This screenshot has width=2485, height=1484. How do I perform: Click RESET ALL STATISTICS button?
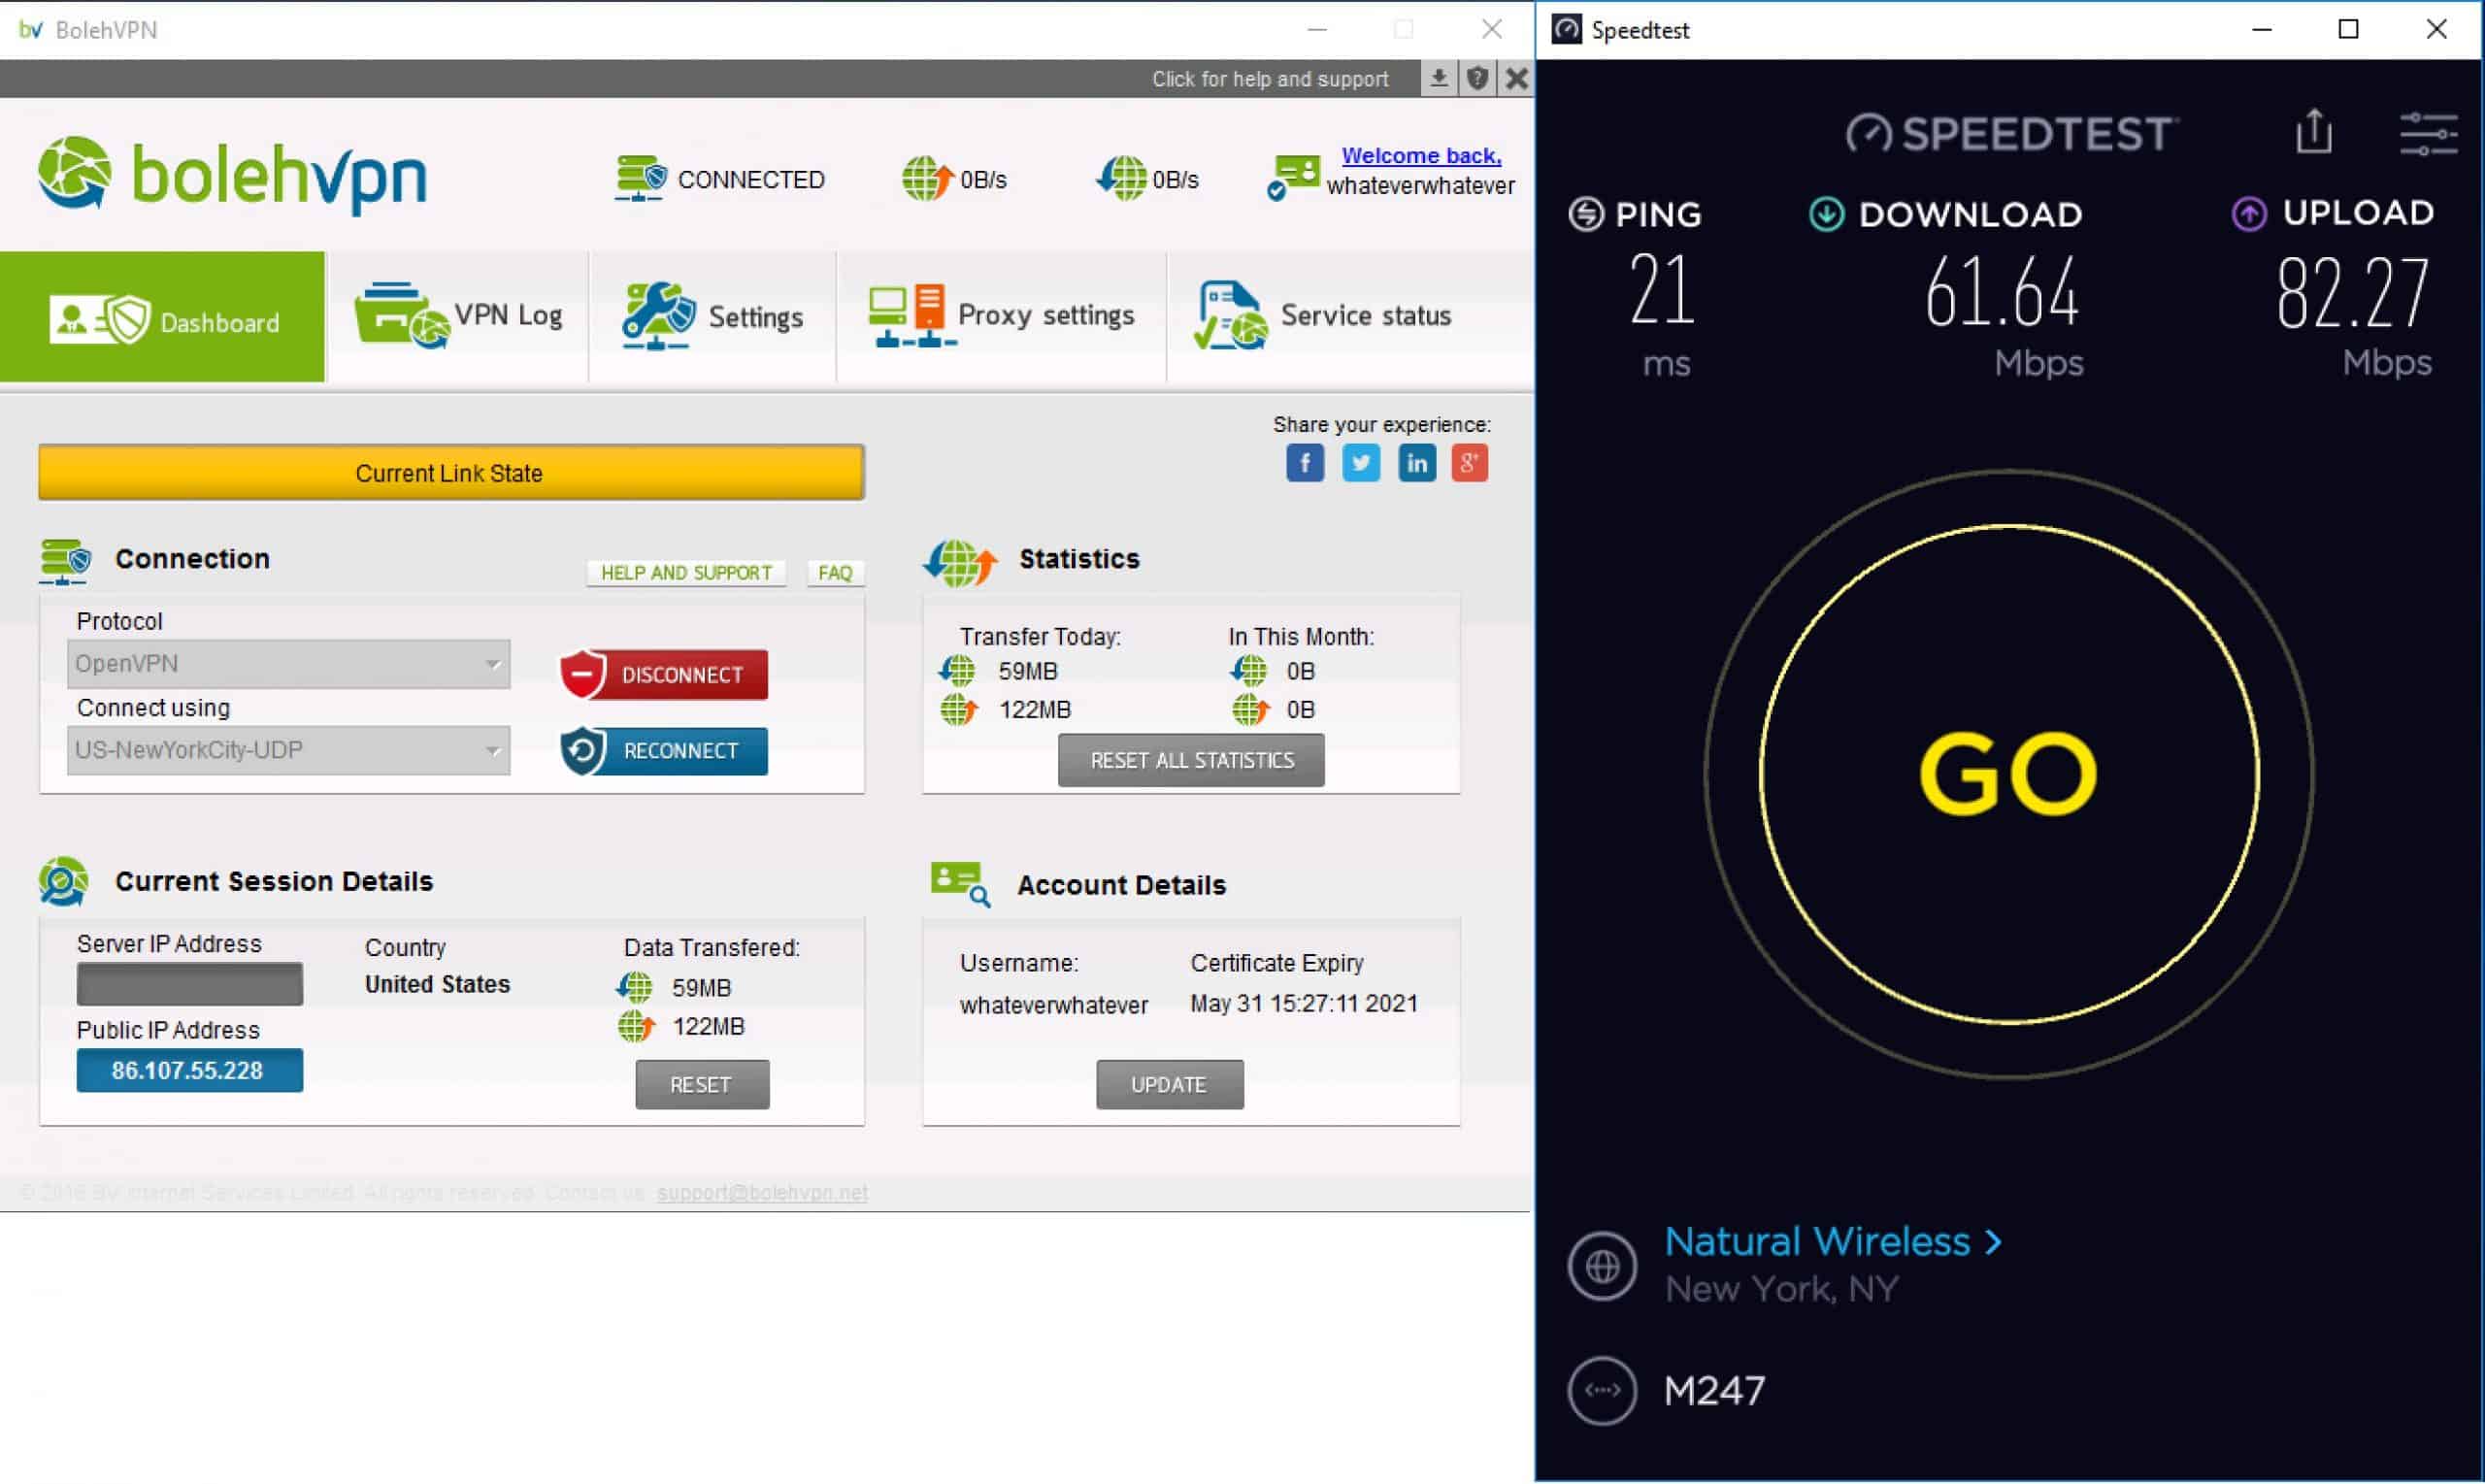[1191, 761]
